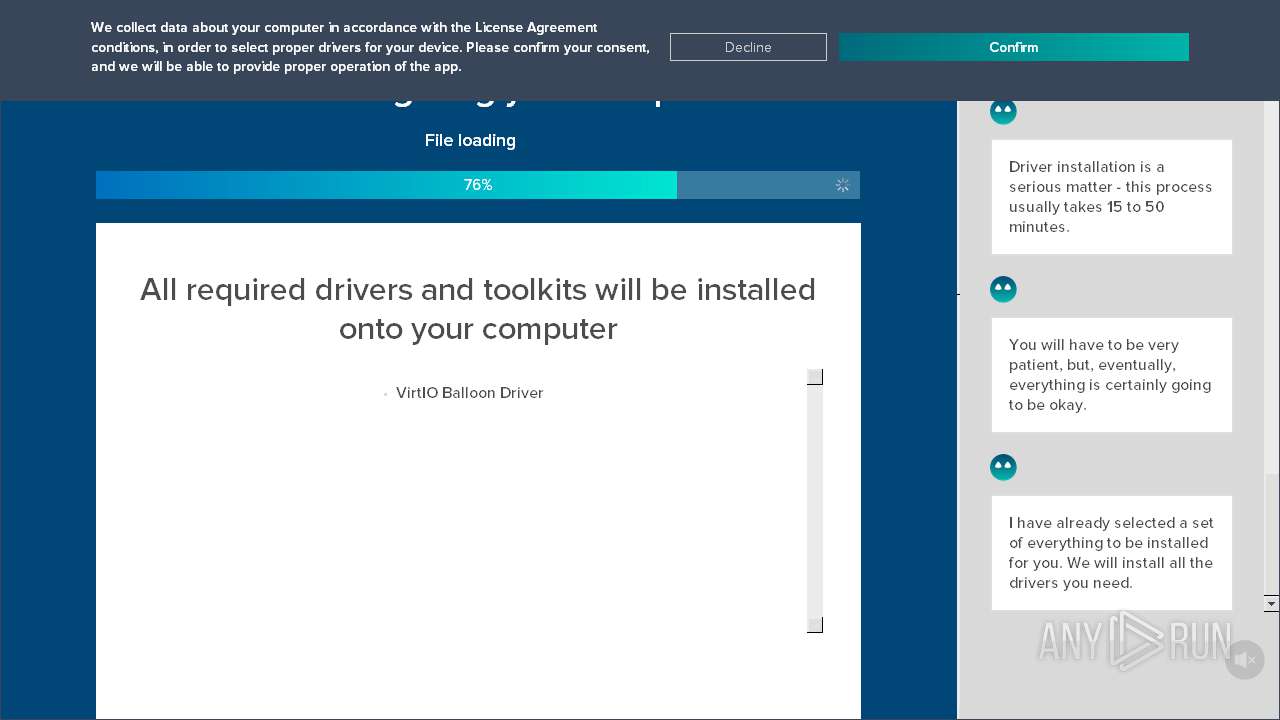Image resolution: width=1280 pixels, height=720 pixels.
Task: Click driver list scrollbar down arrow
Action: [x=815, y=625]
